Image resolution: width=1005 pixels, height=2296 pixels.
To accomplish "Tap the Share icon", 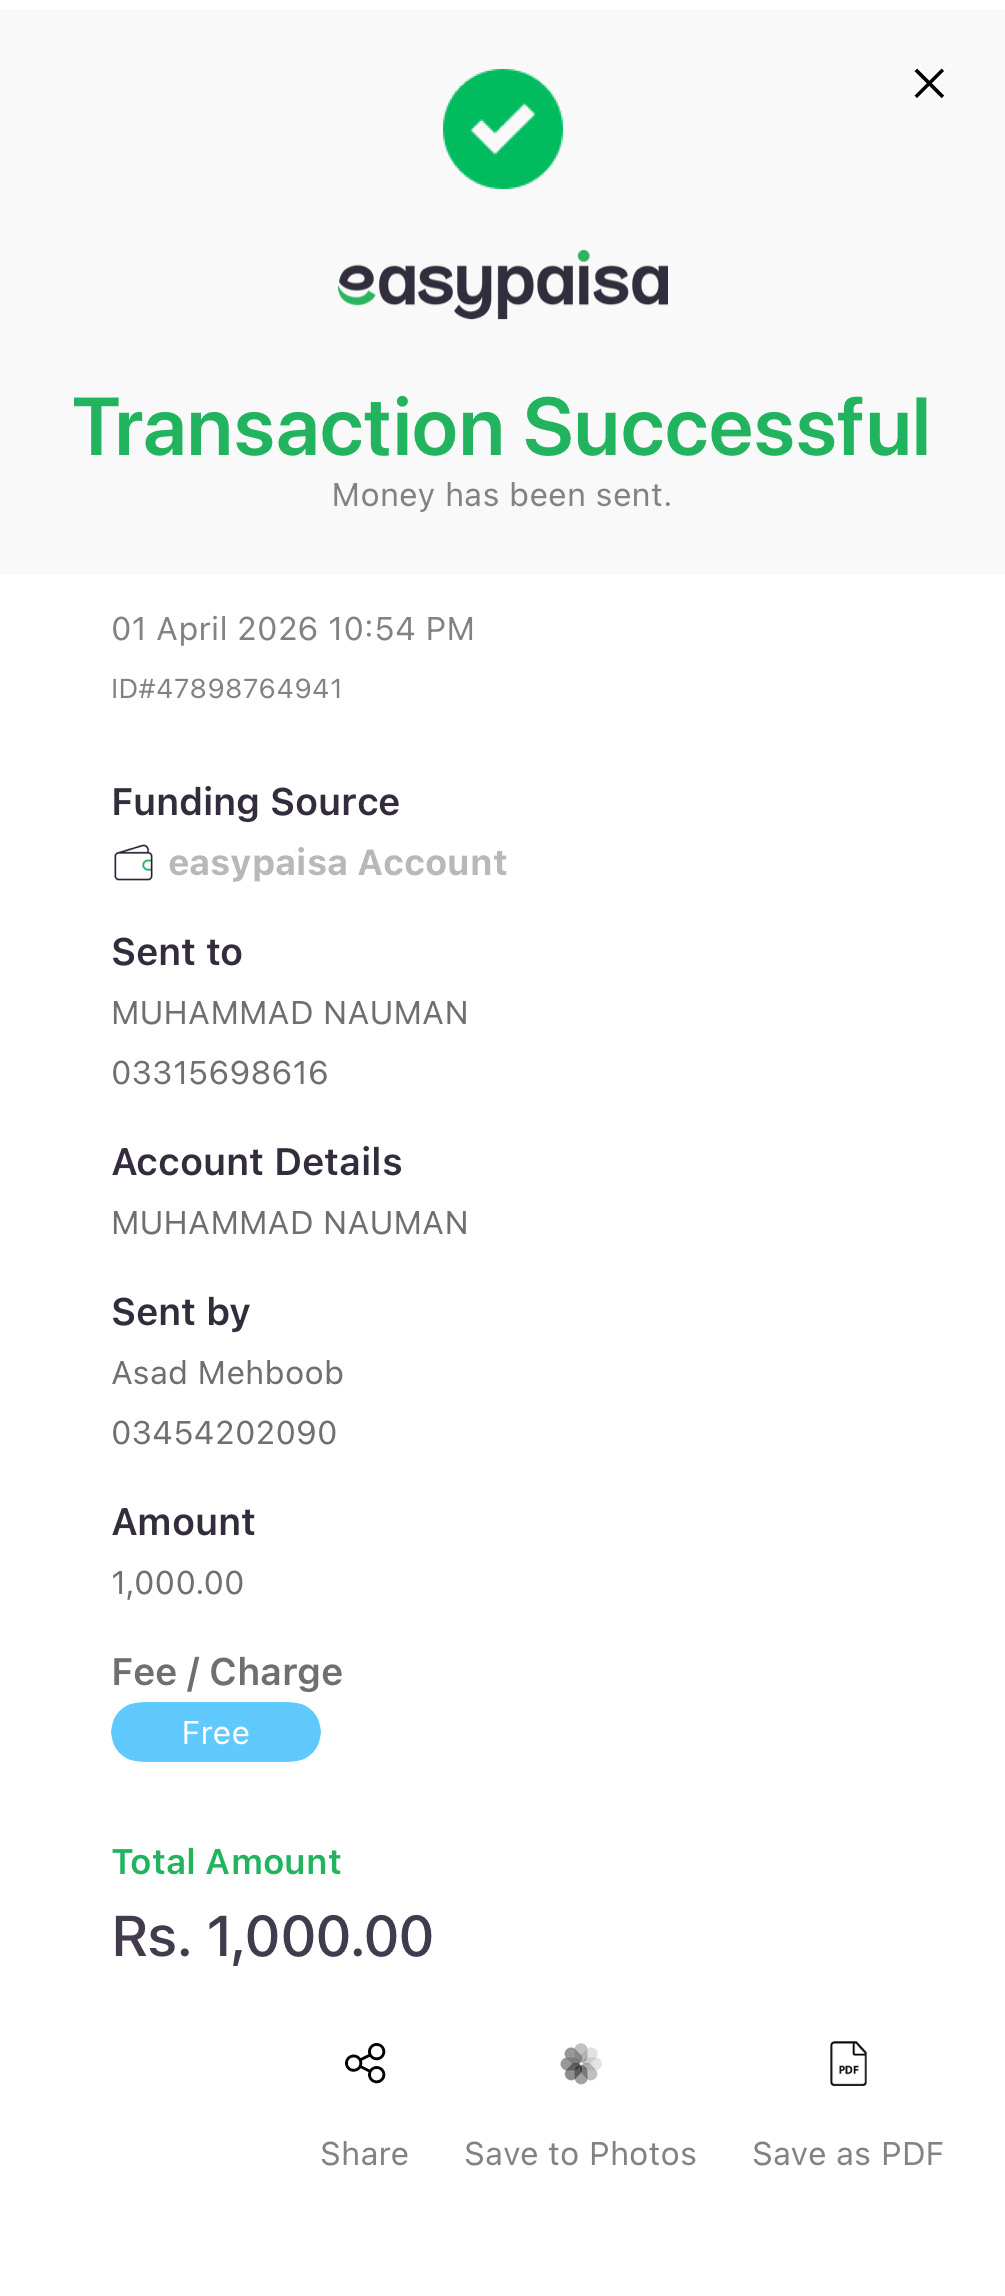I will click(x=365, y=2063).
